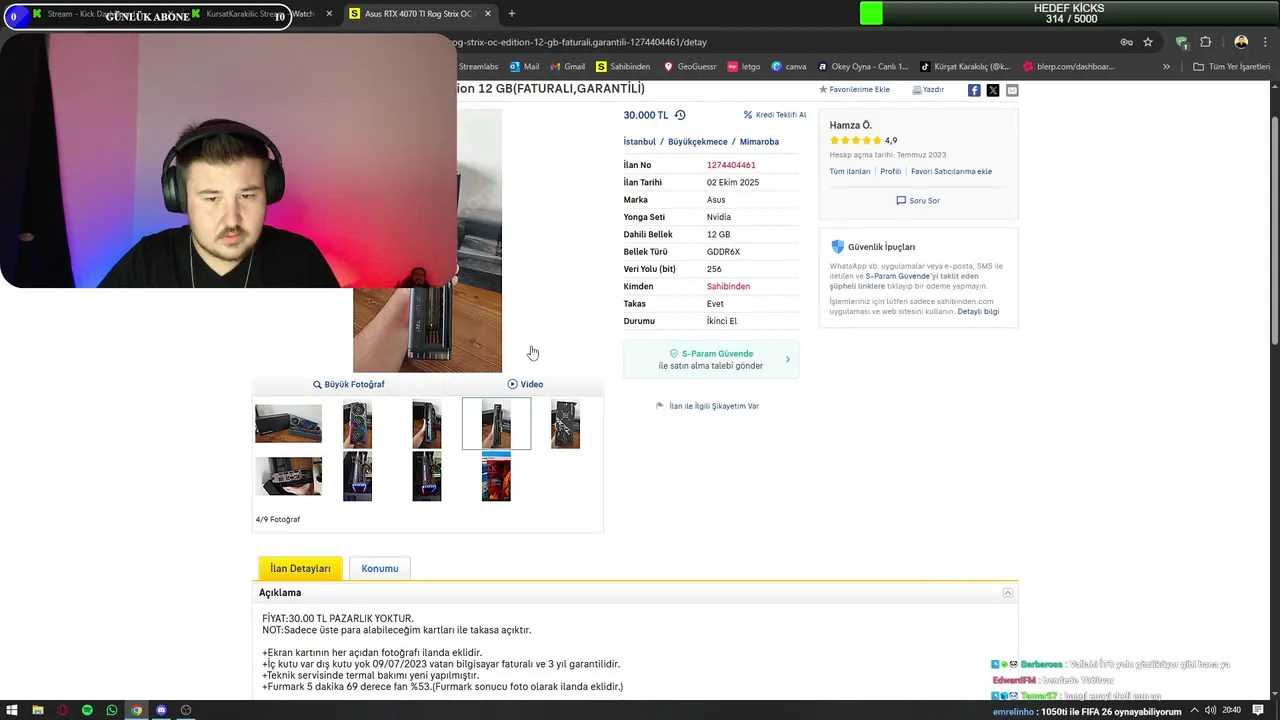Open File Explorer from taskbar
The width and height of the screenshot is (1280, 720).
[38, 710]
